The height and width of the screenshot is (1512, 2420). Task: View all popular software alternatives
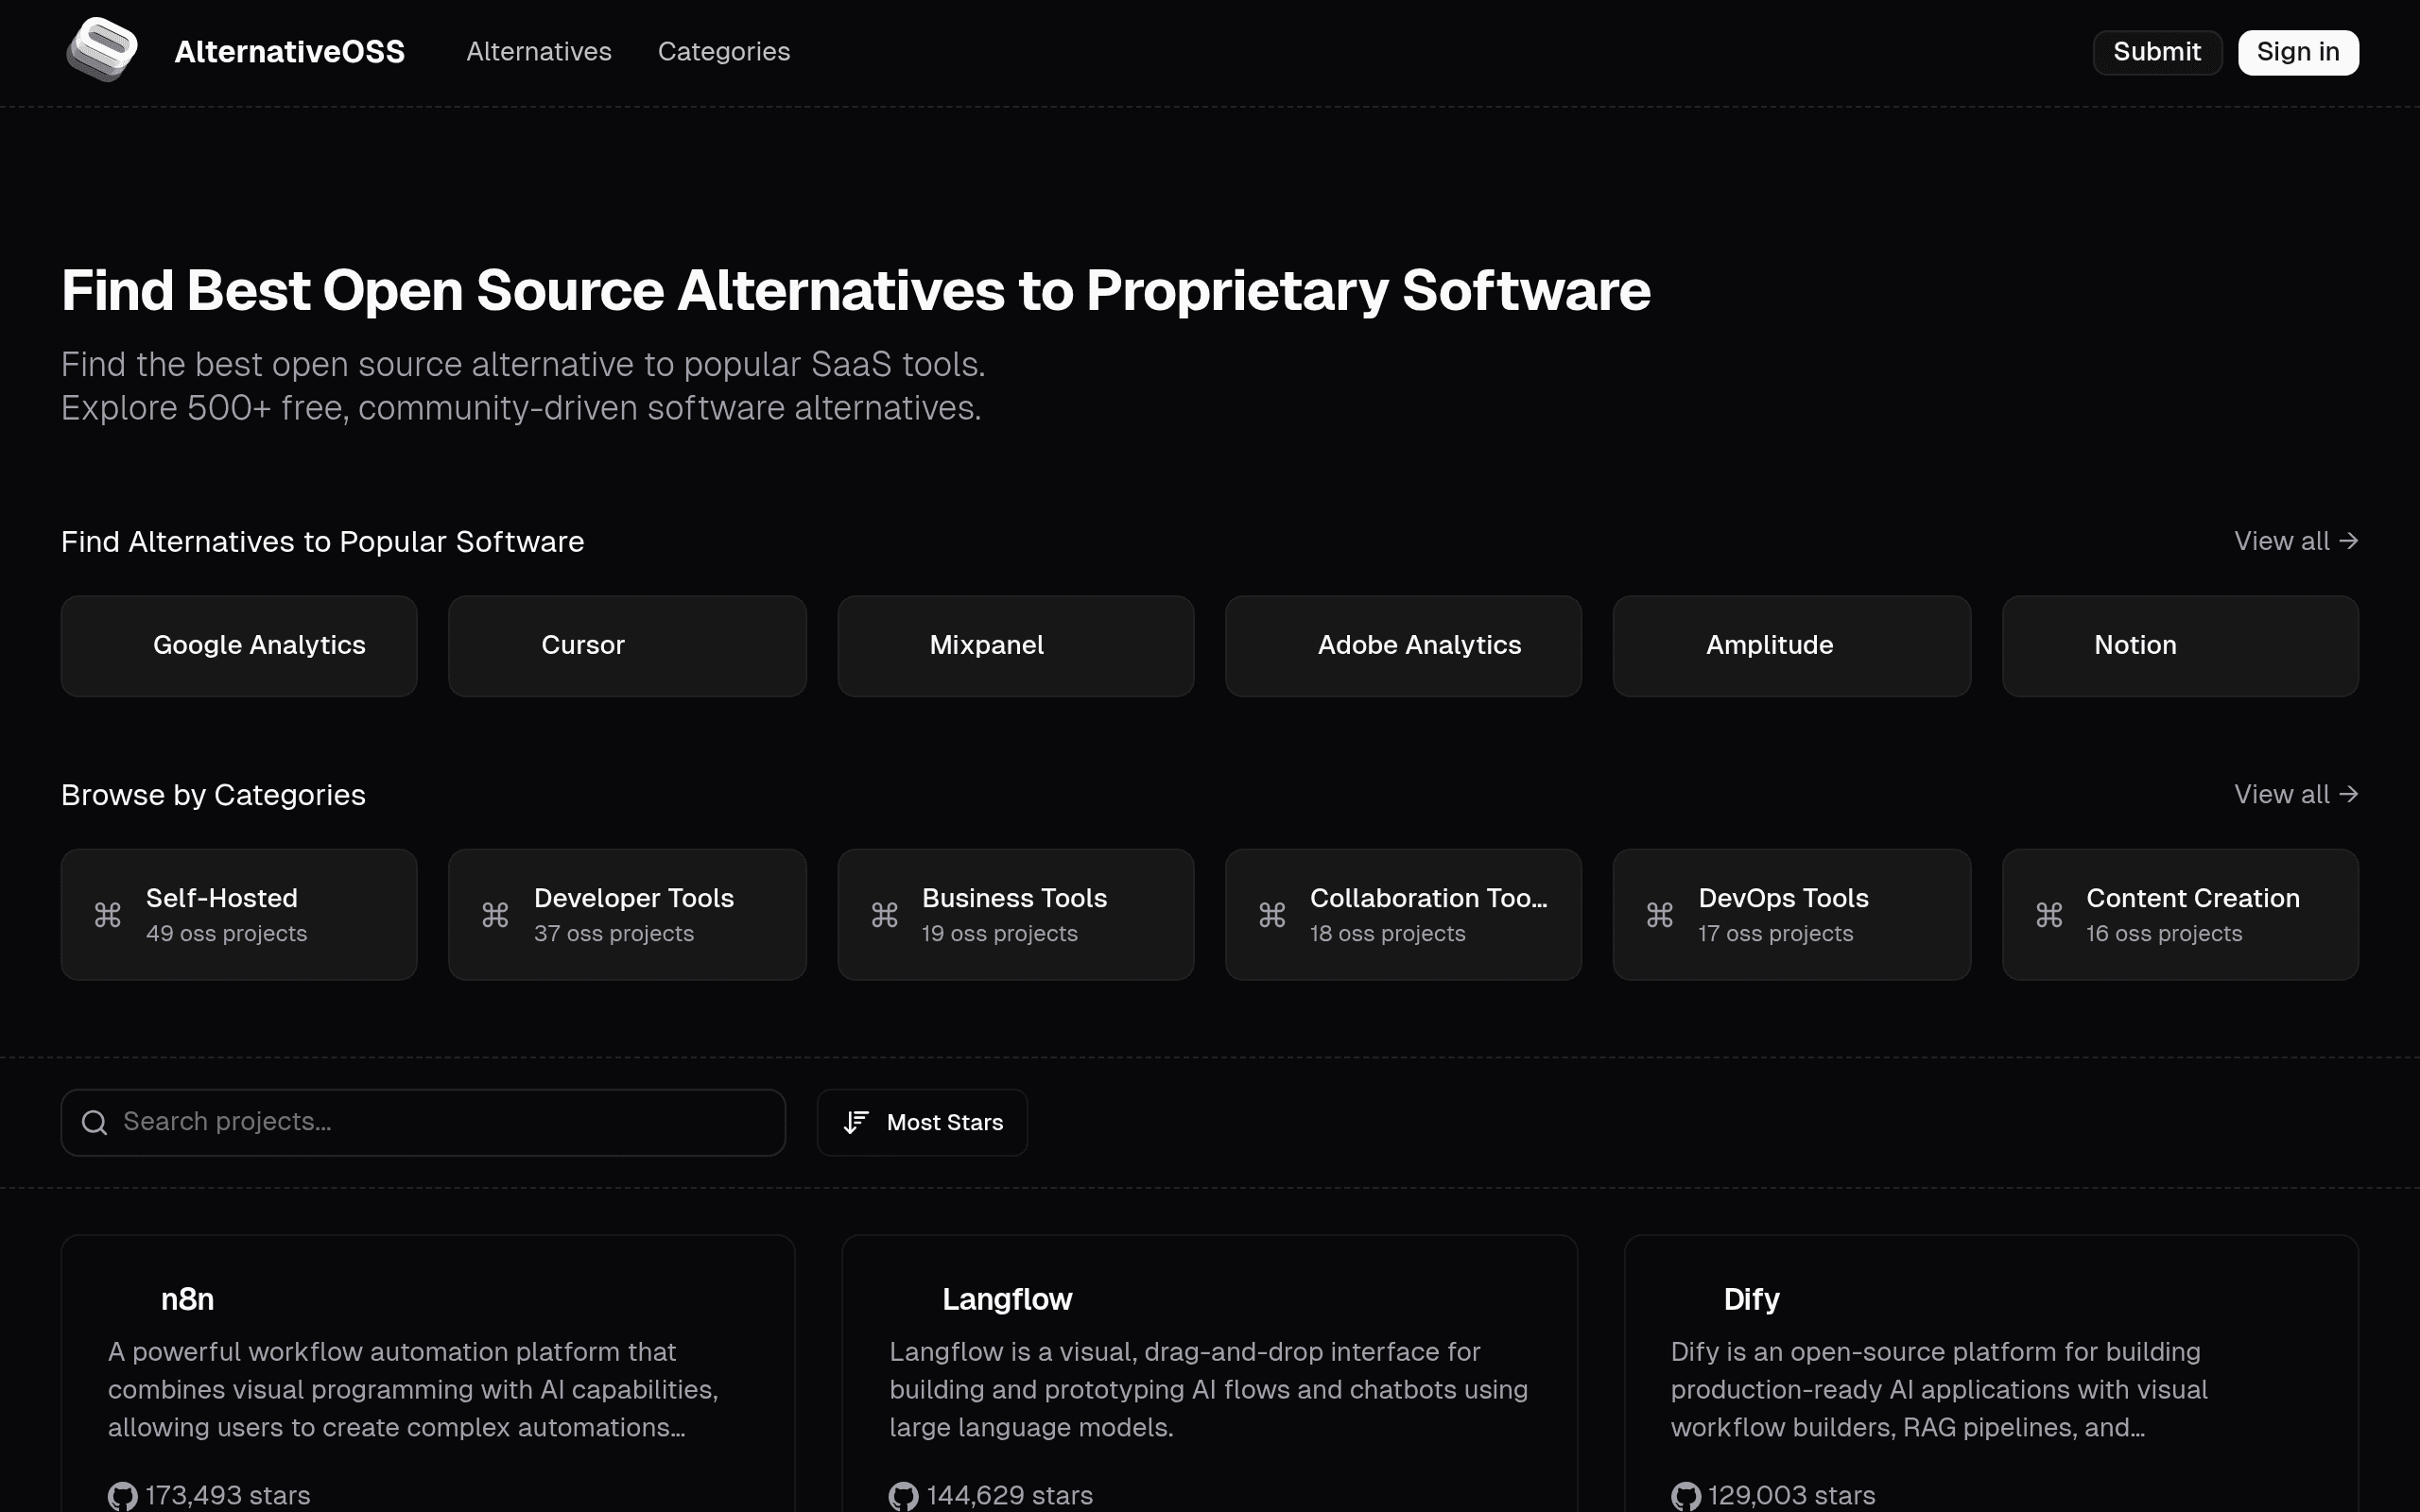[x=2296, y=541]
